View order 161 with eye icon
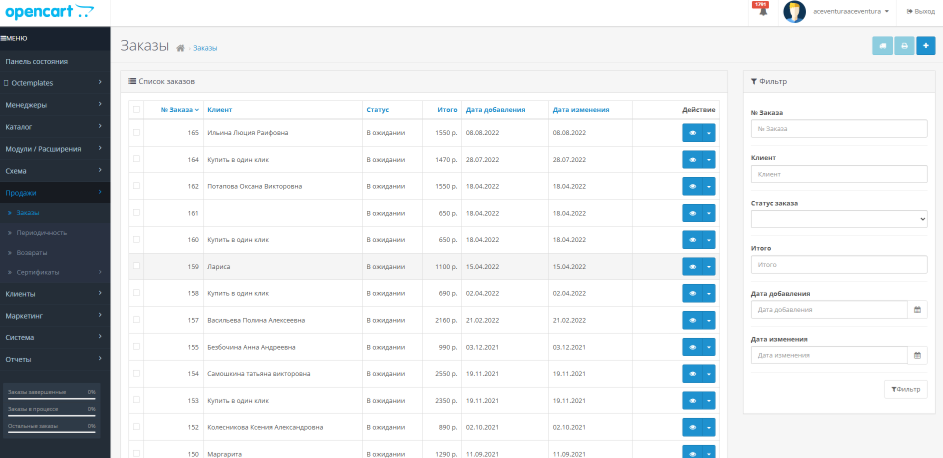This screenshot has height=458, width=943. tap(692, 213)
